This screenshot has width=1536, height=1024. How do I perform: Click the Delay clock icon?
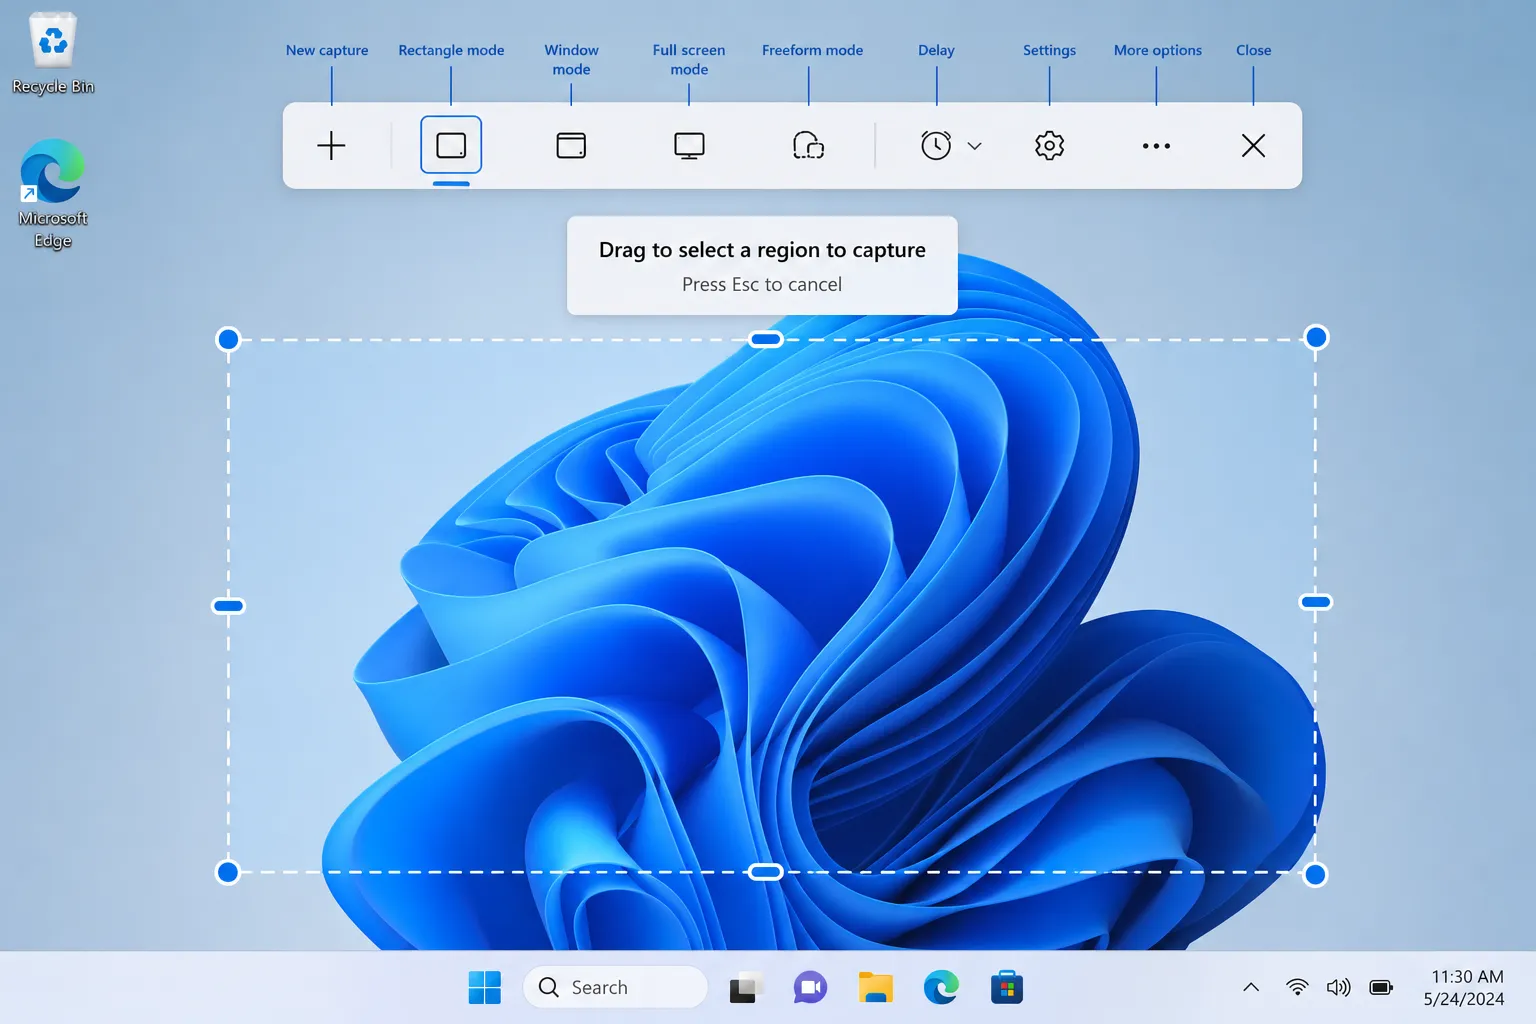[936, 146]
